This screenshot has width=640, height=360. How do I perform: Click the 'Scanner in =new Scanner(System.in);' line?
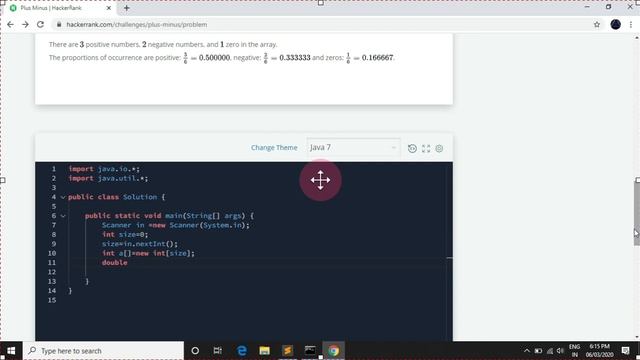click(x=176, y=225)
